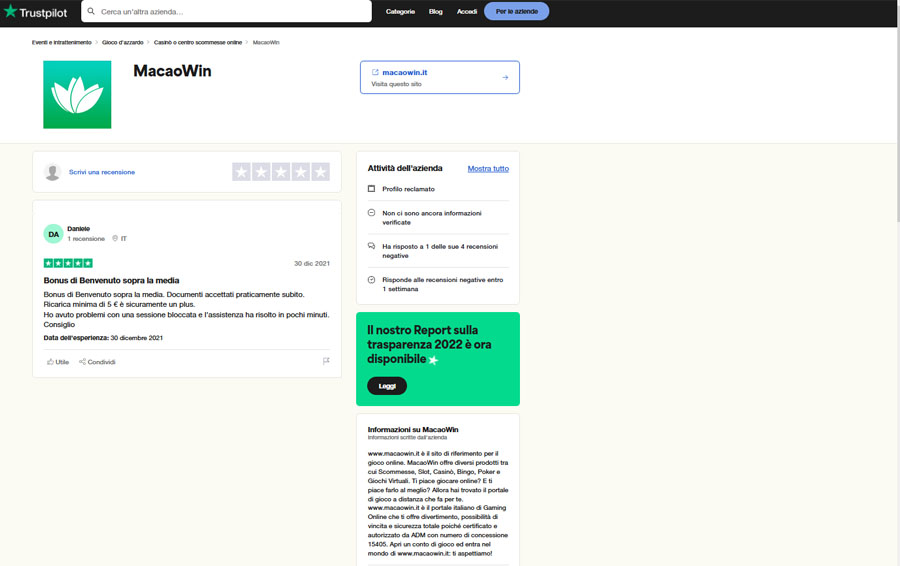The image size is (900, 566).
Task: Click the chat icon beside Ha risposto a 1 delle sue 4 recensioni
Action: pyautogui.click(x=371, y=246)
